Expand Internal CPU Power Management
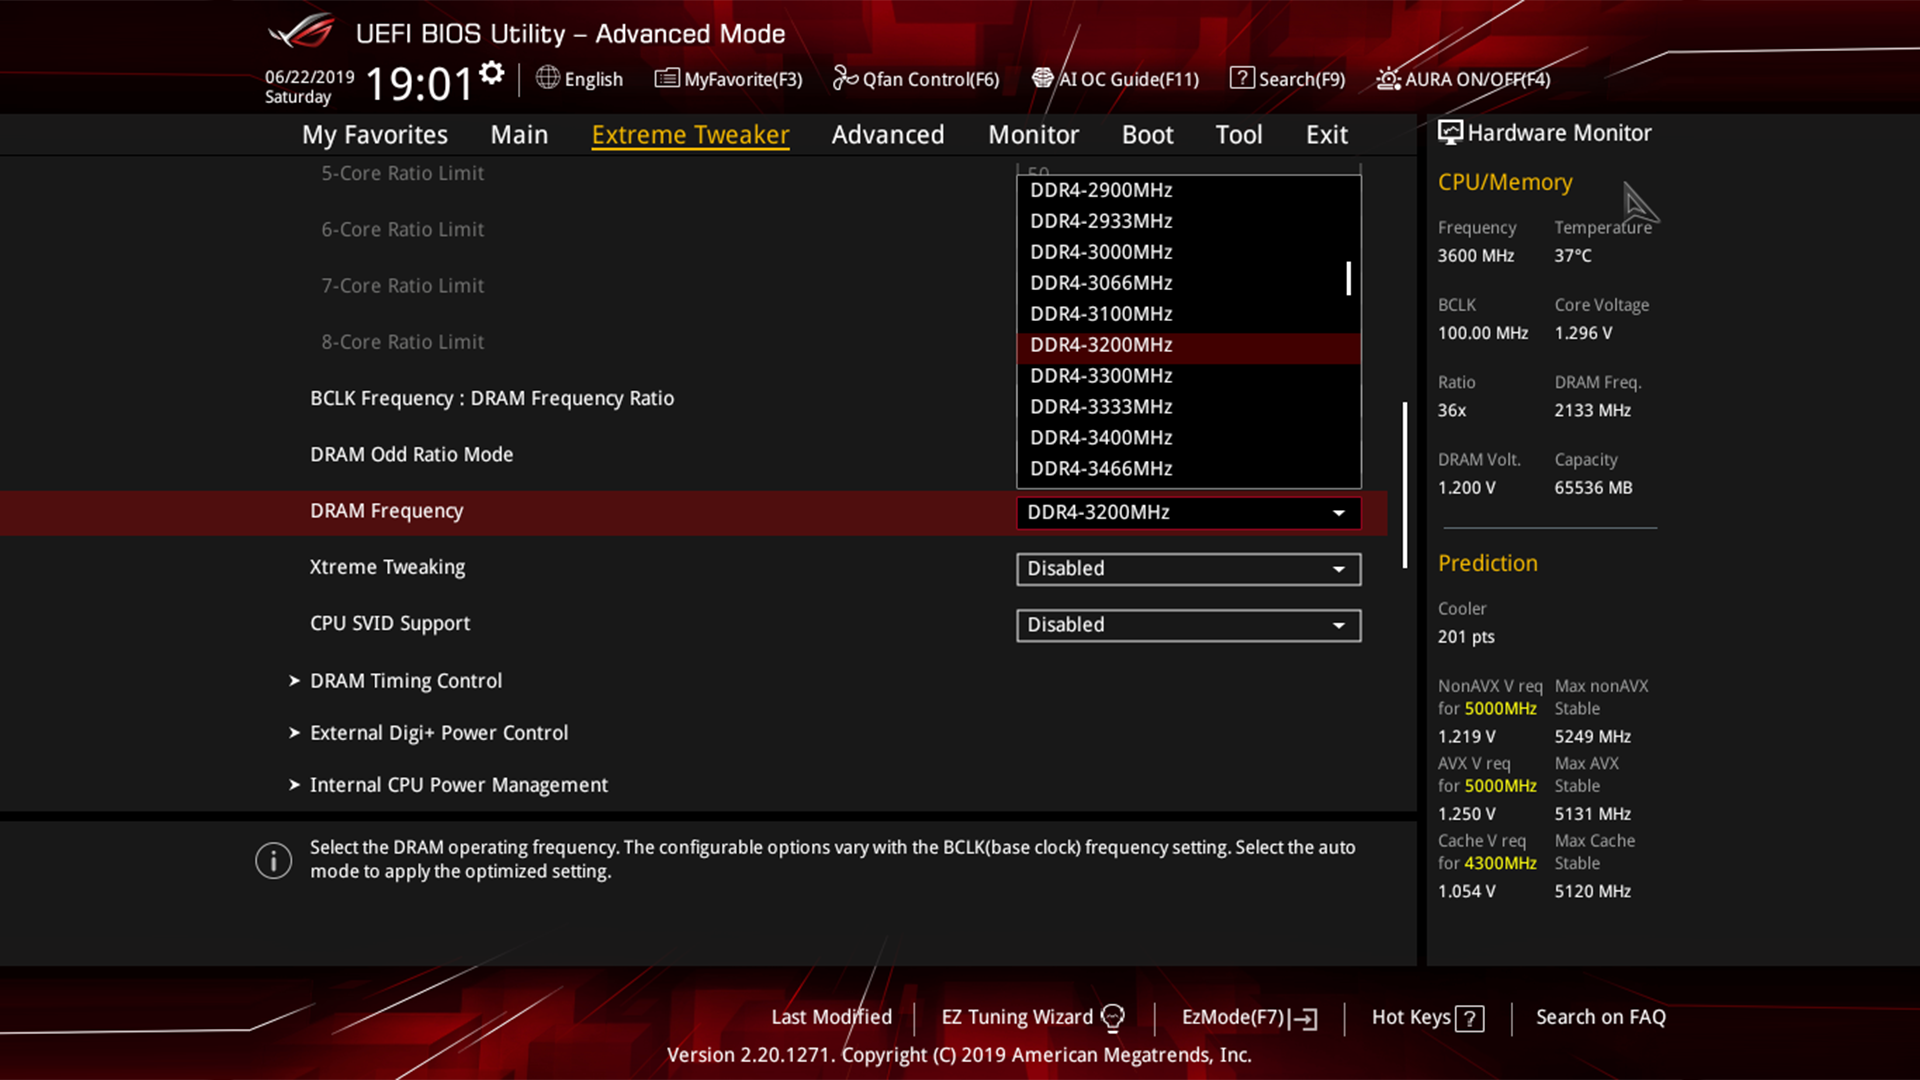 pos(459,785)
